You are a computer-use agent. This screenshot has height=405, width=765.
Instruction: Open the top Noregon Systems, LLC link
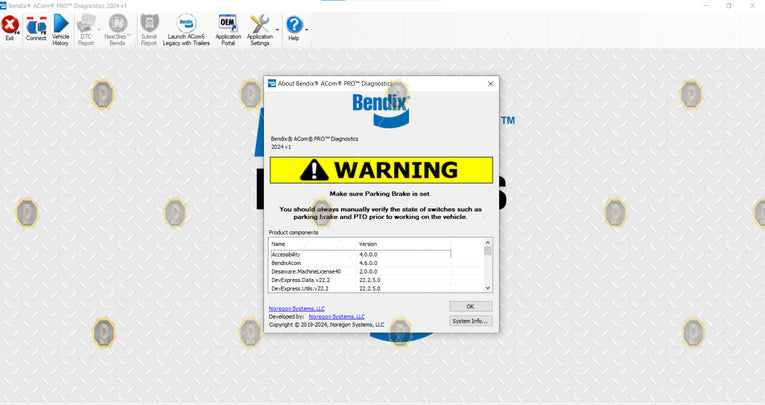click(x=290, y=309)
